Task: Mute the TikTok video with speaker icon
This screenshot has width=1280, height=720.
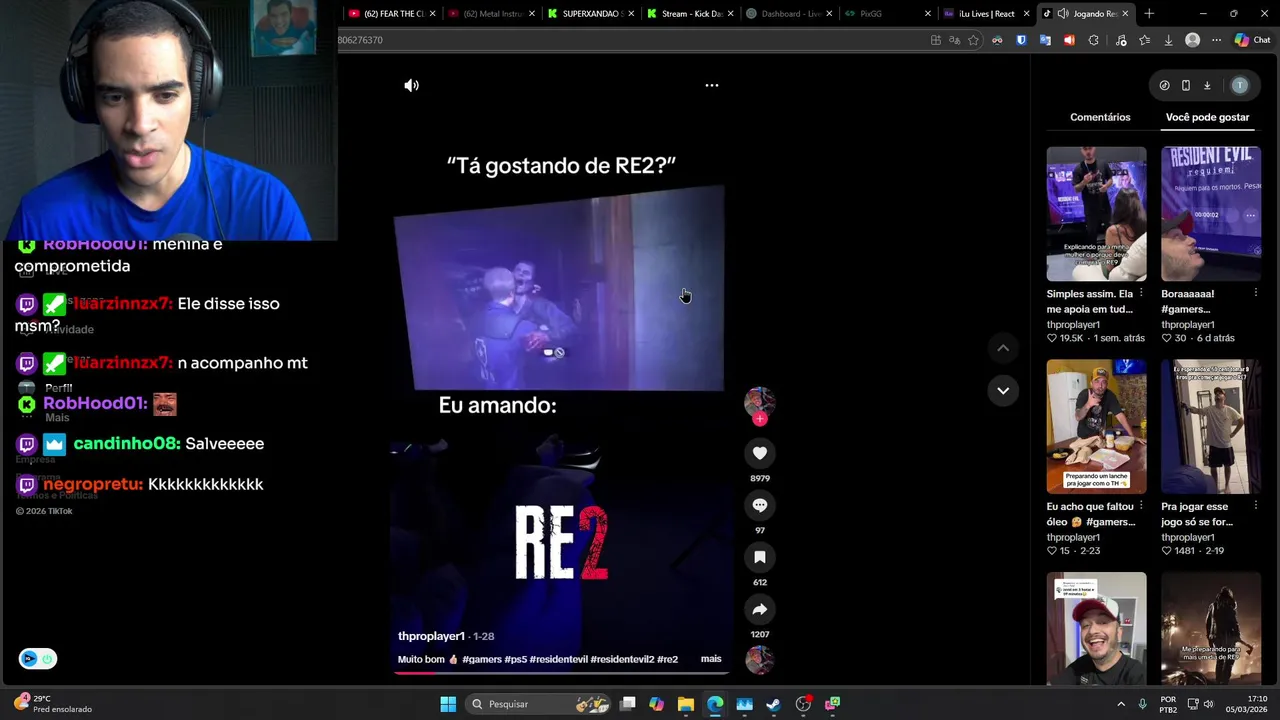Action: pyautogui.click(x=411, y=85)
